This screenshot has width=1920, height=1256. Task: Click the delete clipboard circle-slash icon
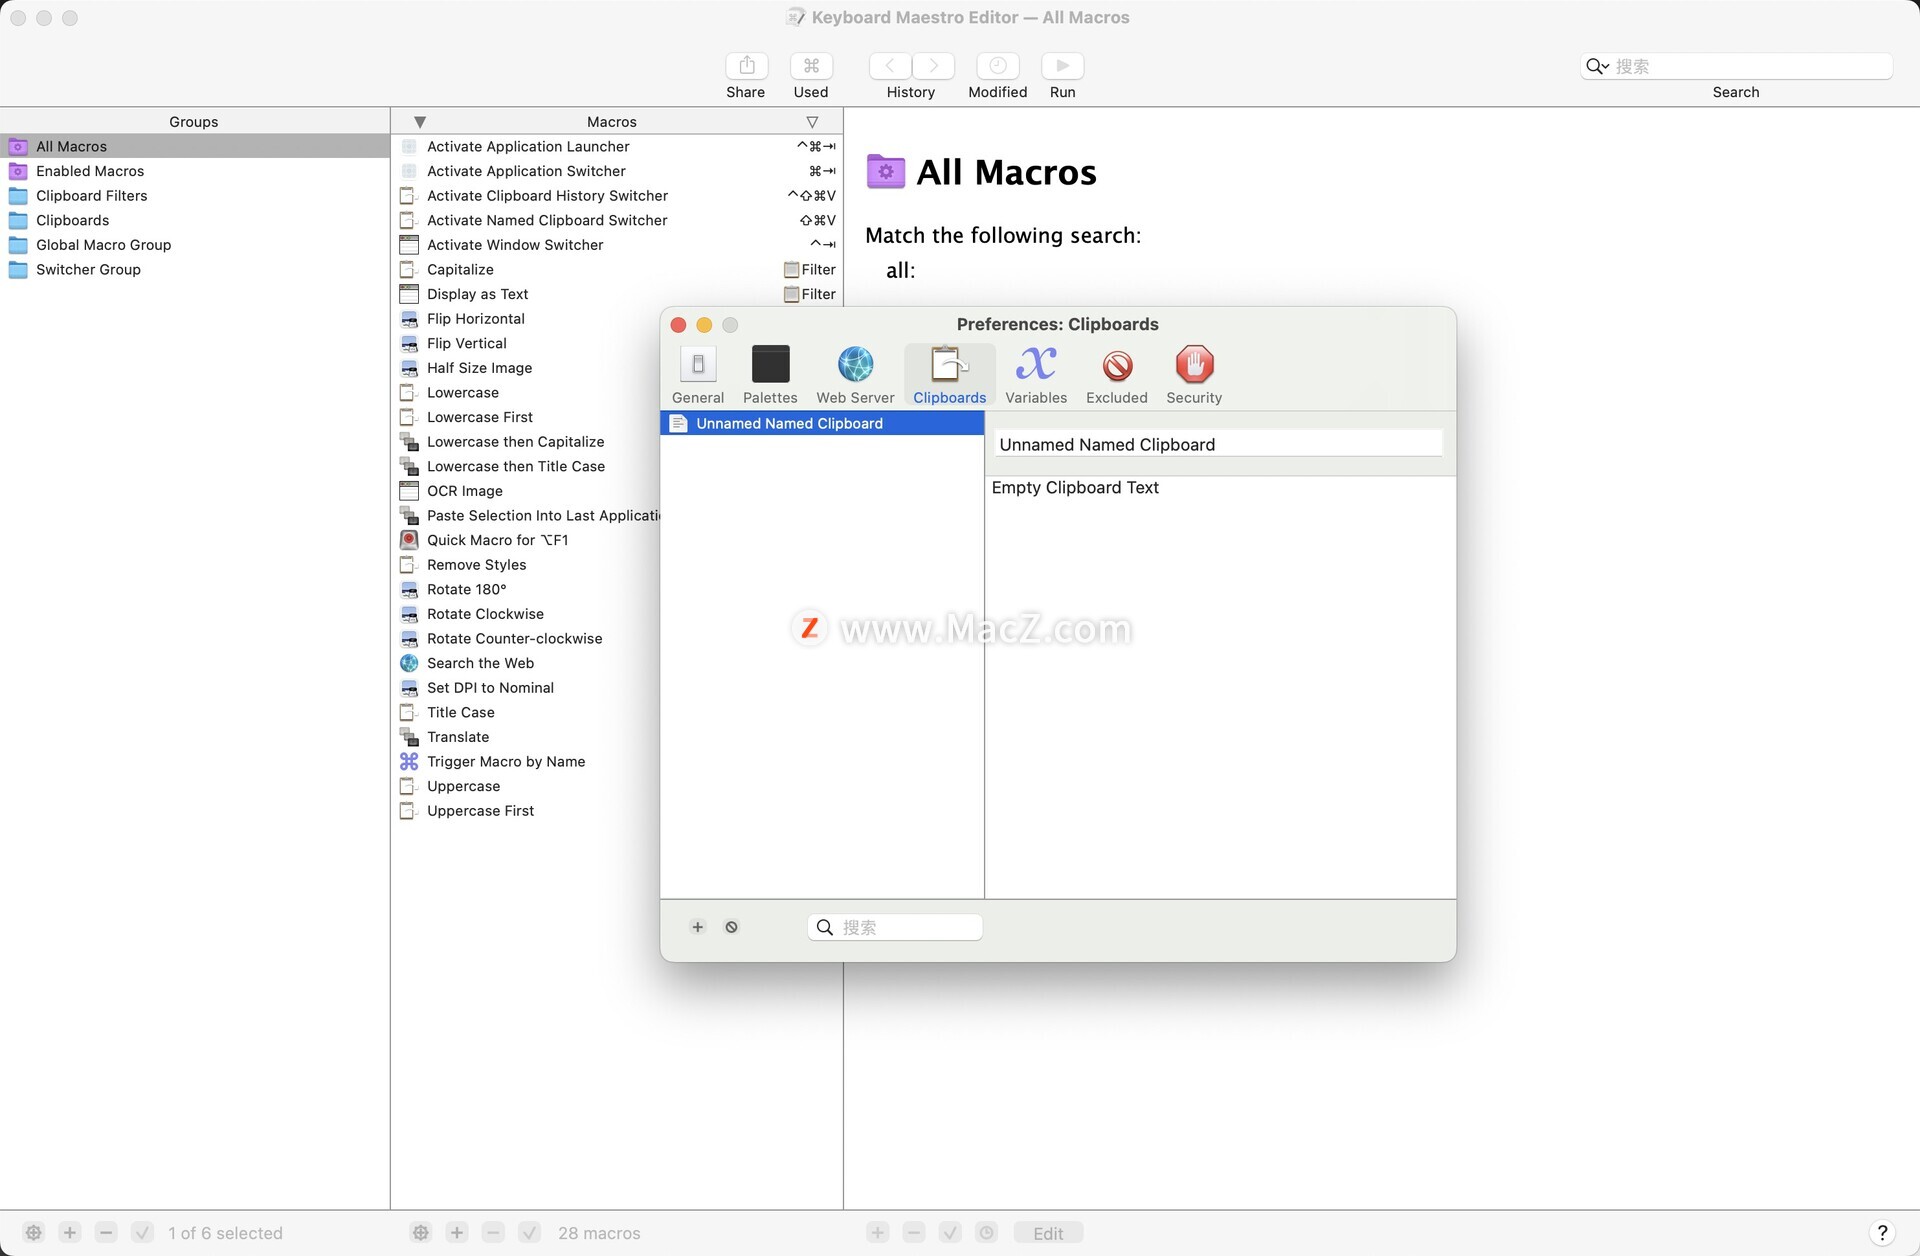pyautogui.click(x=732, y=927)
